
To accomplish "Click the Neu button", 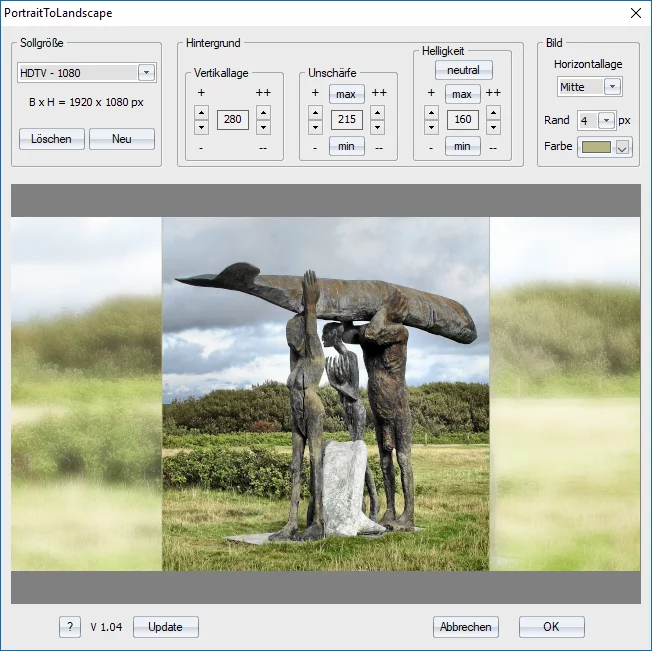I will click(x=121, y=139).
